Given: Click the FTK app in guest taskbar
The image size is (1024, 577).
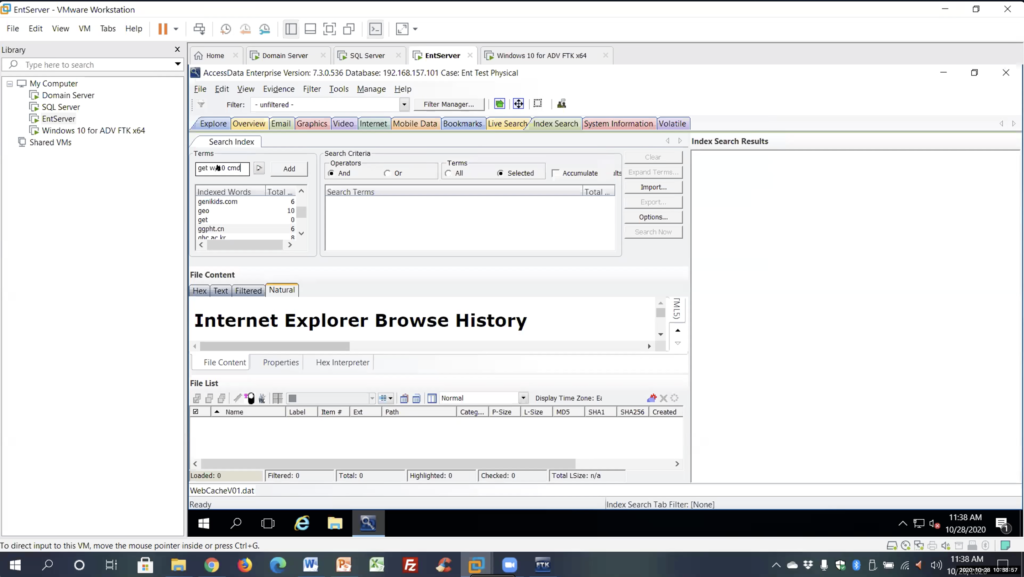Looking at the screenshot, I should click(x=368, y=523).
